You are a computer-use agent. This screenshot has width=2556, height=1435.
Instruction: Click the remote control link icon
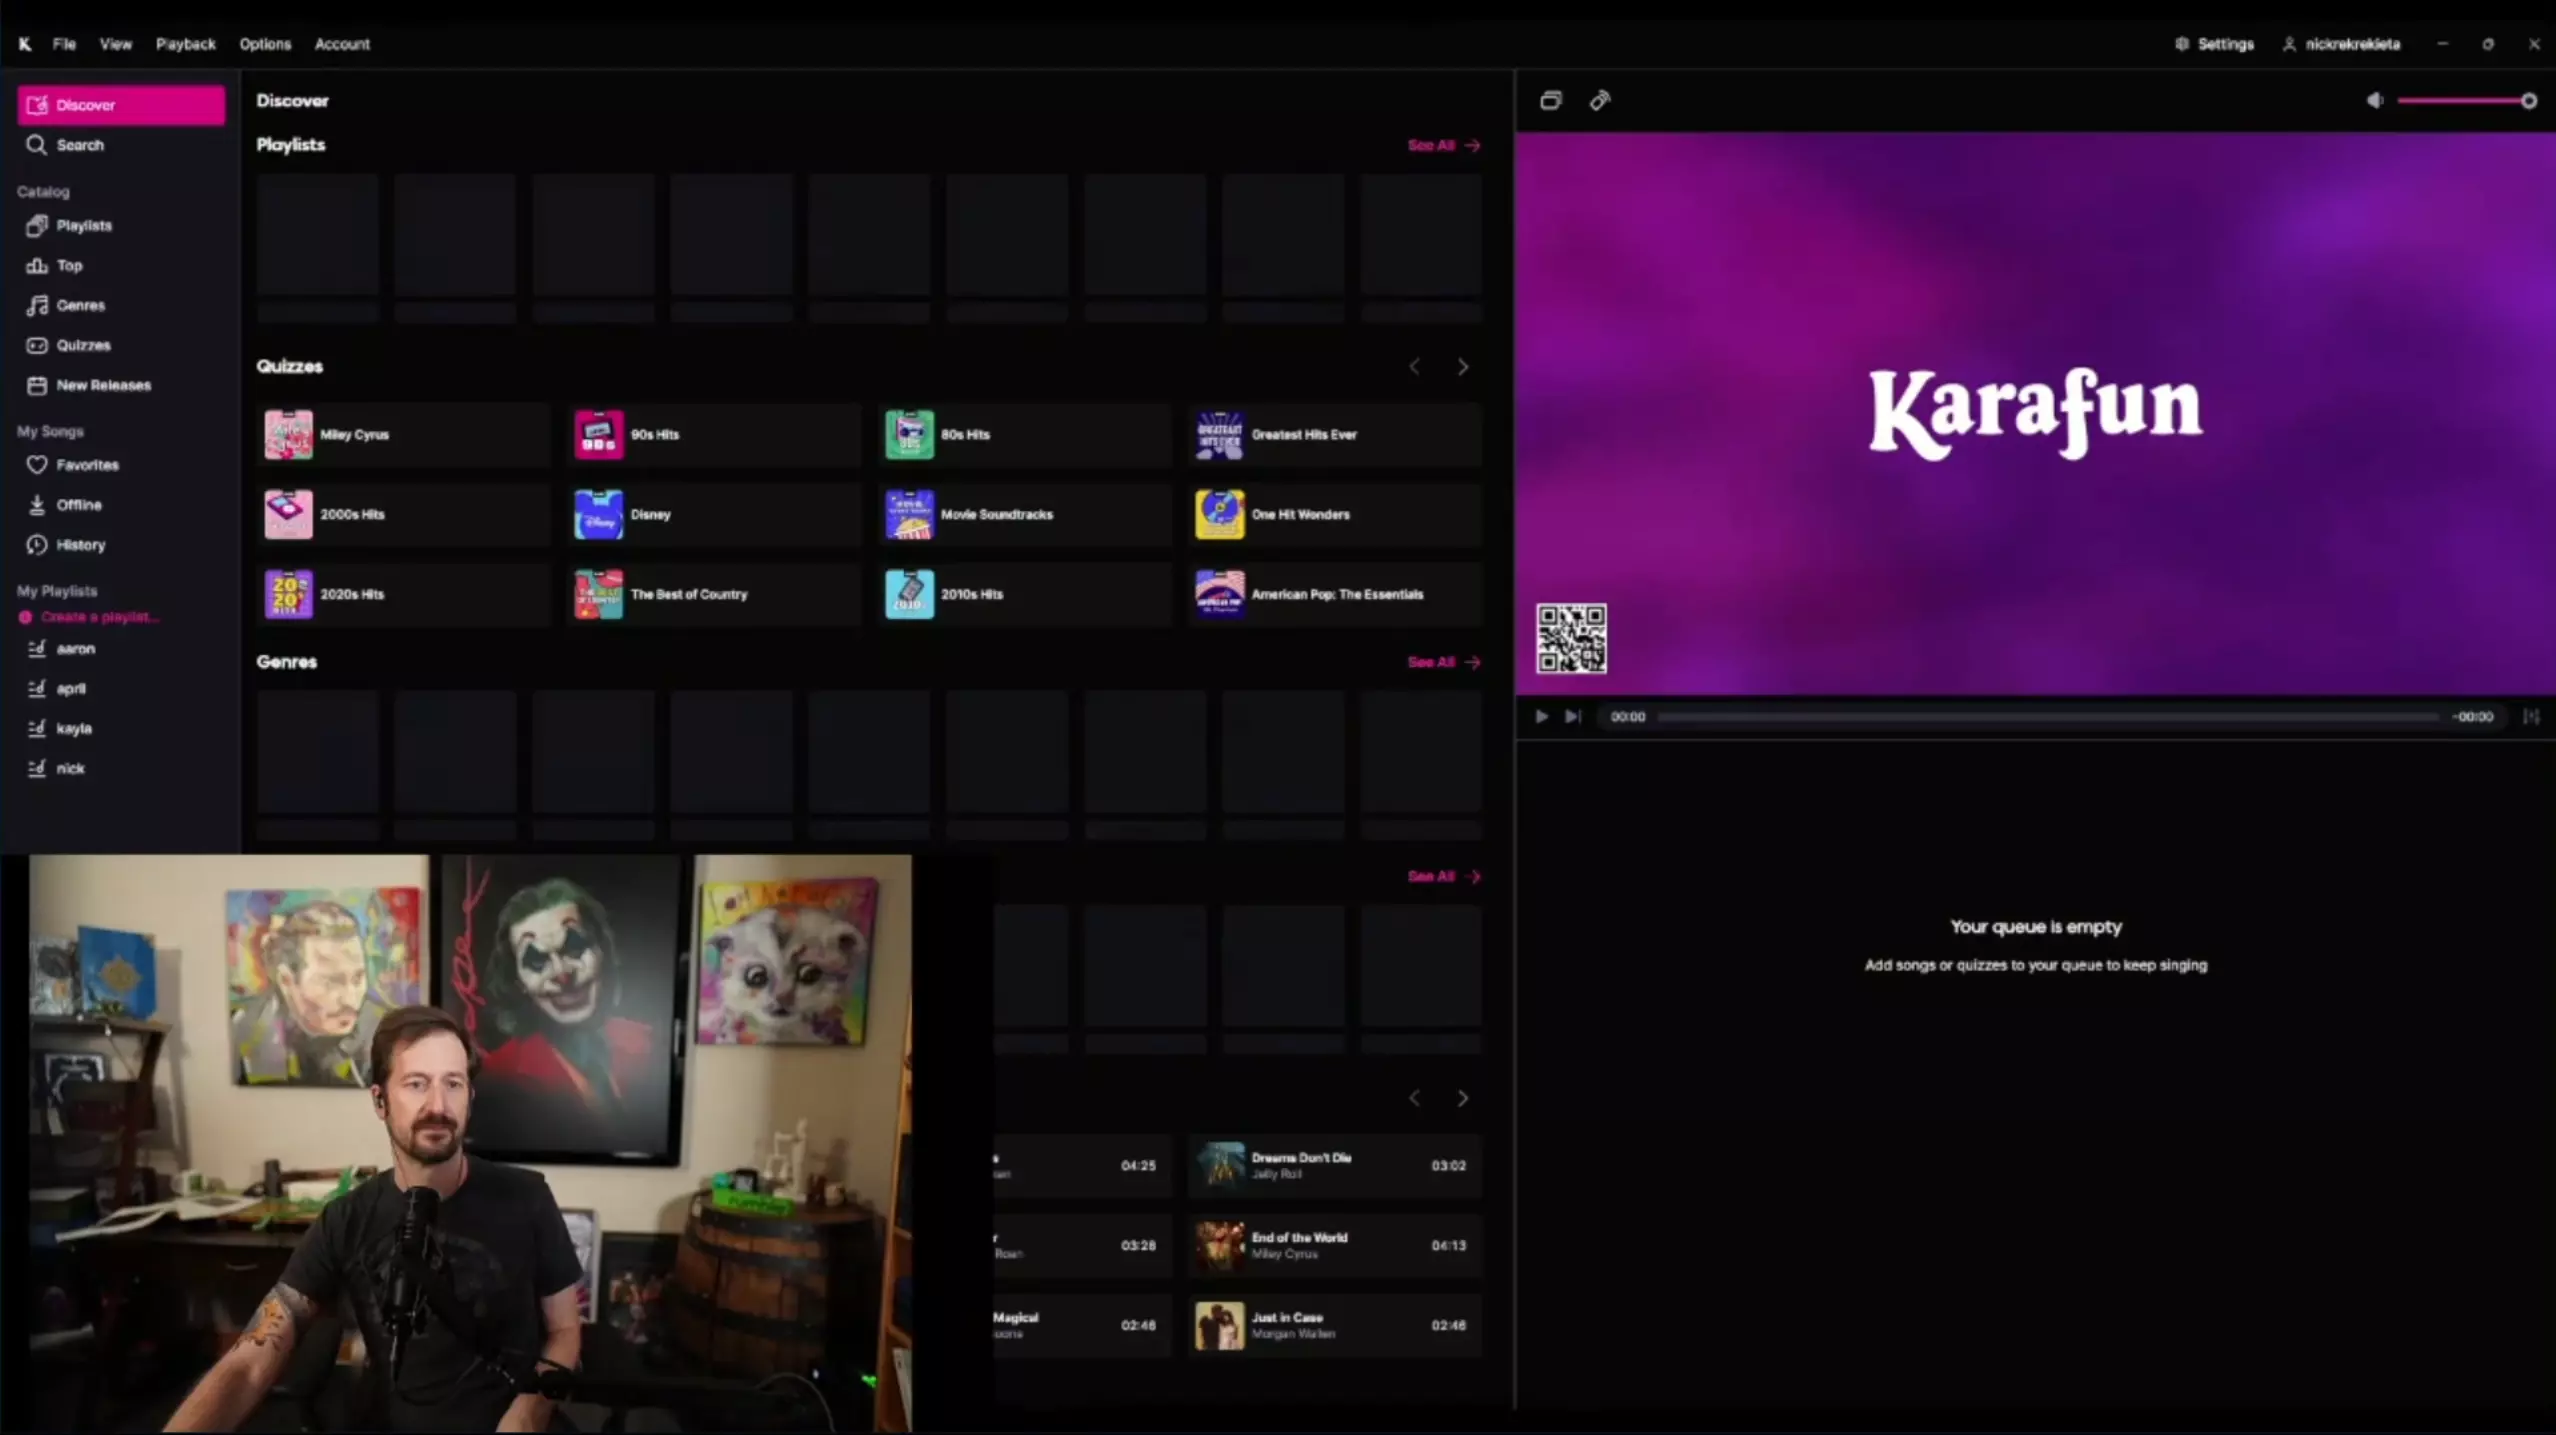pyautogui.click(x=1600, y=100)
